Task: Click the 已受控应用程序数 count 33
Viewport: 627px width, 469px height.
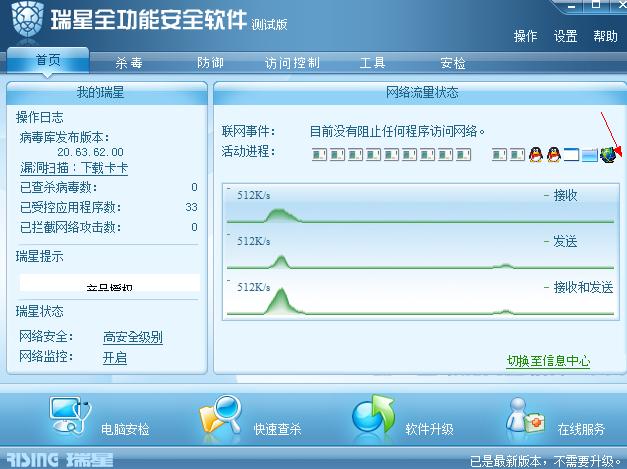Action: (x=192, y=207)
